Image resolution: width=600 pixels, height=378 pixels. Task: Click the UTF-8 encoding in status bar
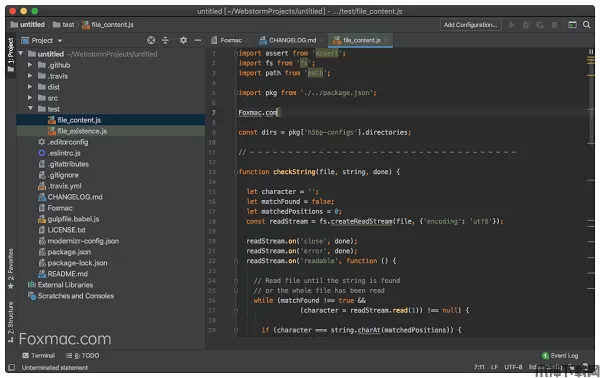pyautogui.click(x=513, y=367)
